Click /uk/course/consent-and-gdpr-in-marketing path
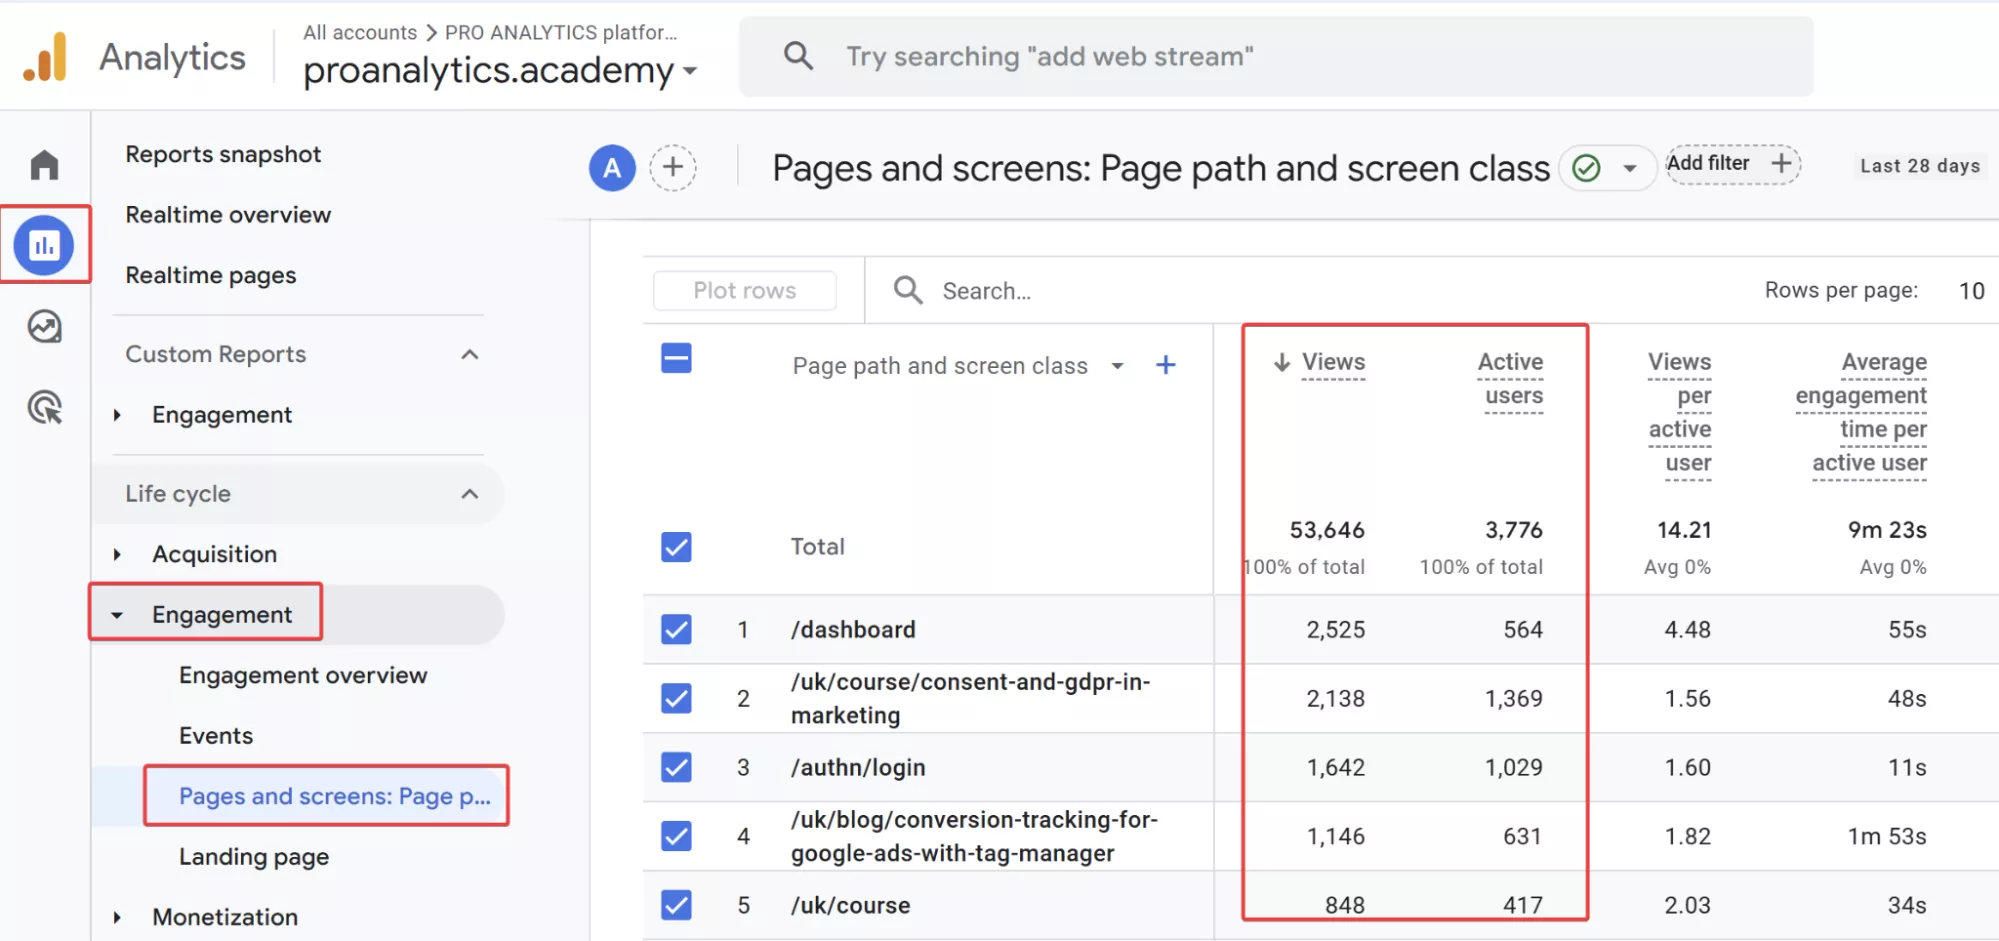 pyautogui.click(x=970, y=699)
